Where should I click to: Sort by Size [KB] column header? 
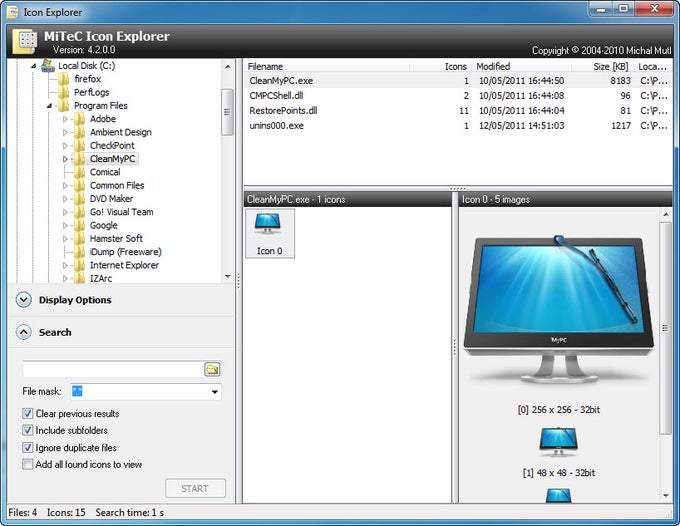point(602,66)
